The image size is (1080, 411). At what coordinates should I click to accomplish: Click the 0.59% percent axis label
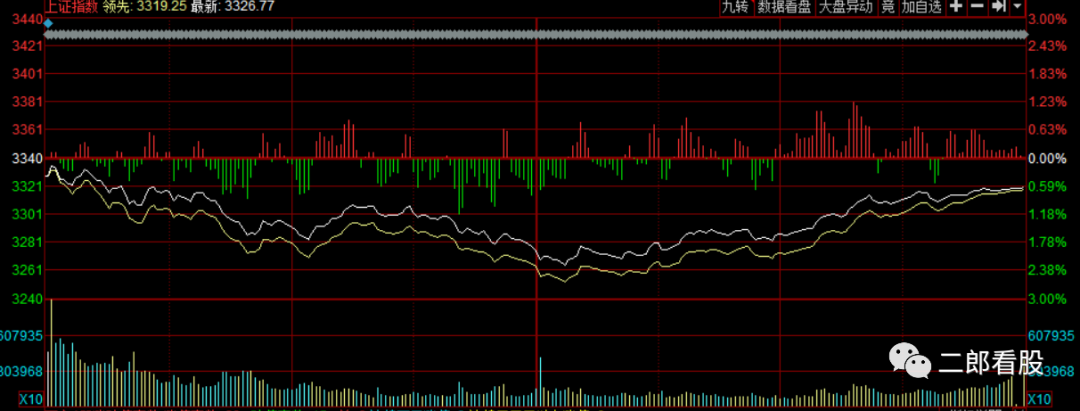[1047, 187]
